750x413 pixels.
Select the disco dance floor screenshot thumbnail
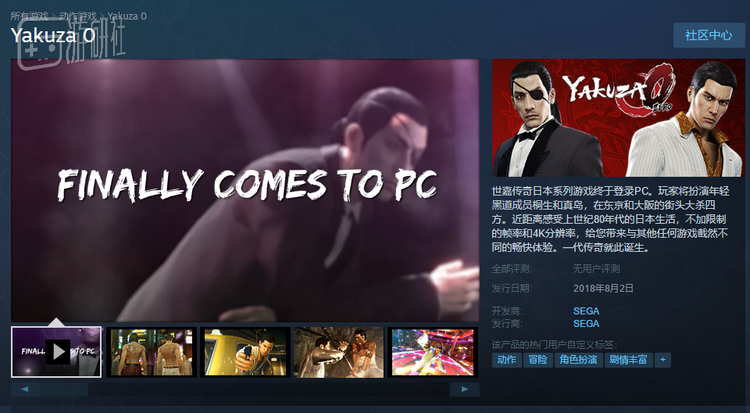tap(433, 352)
